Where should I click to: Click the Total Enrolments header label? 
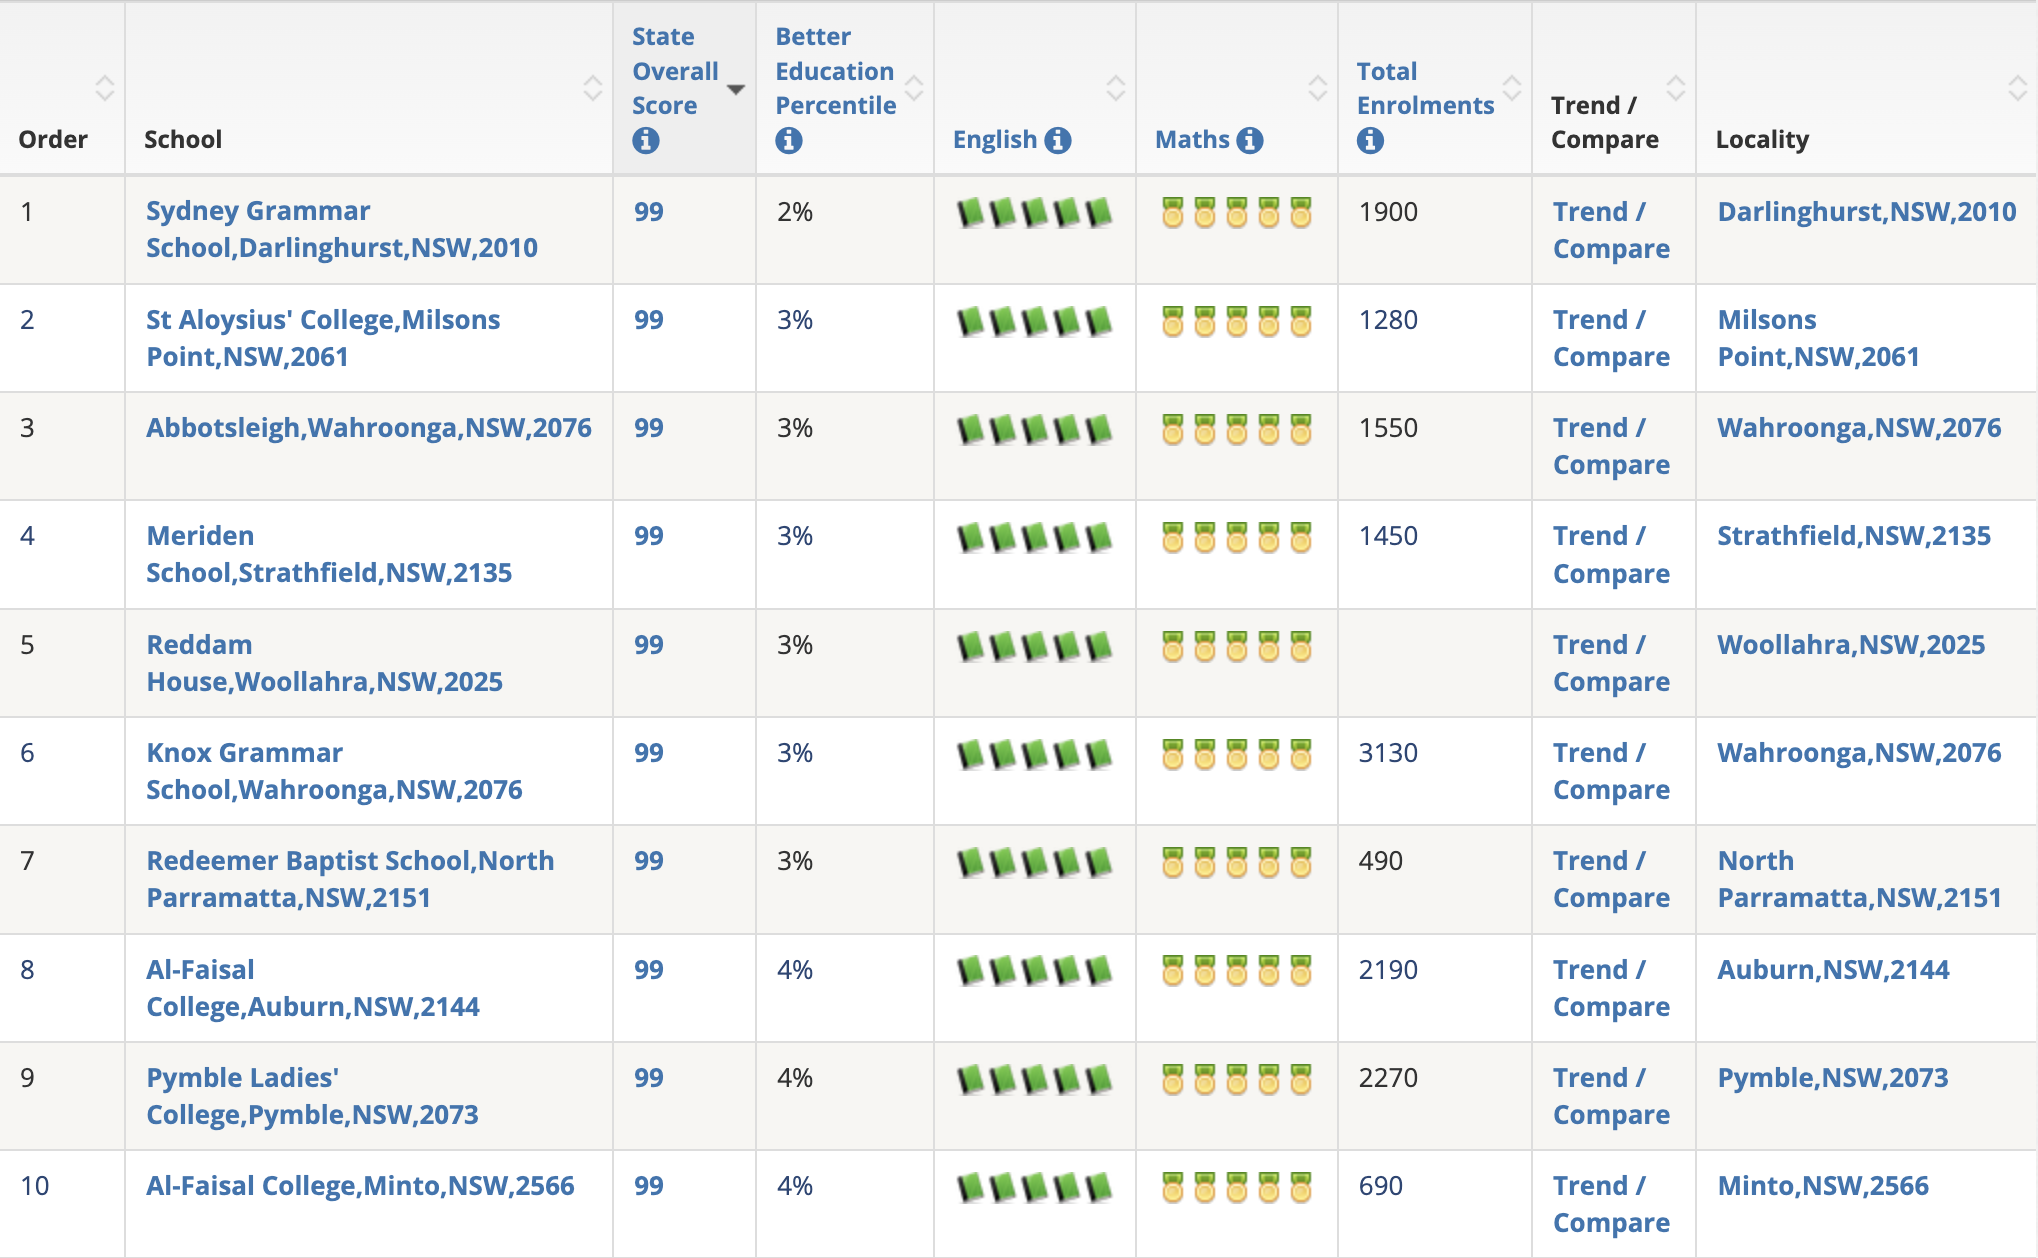(x=1425, y=88)
